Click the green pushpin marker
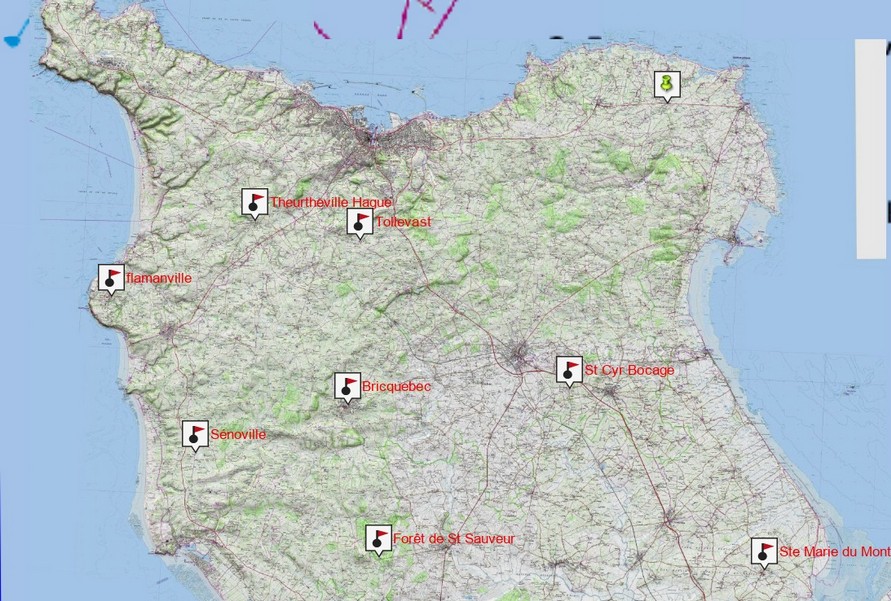891x601 pixels. [666, 85]
